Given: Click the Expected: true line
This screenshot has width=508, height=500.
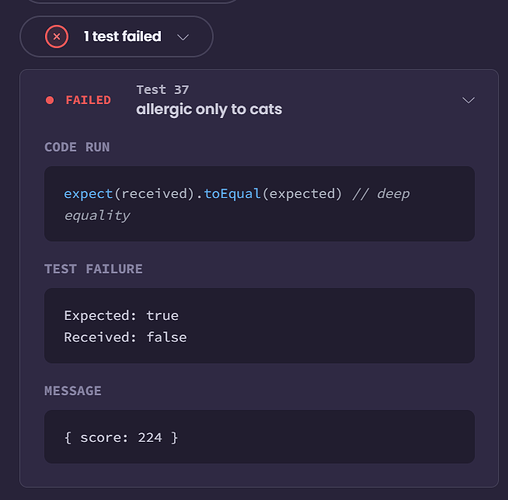Looking at the screenshot, I should coord(121,316).
